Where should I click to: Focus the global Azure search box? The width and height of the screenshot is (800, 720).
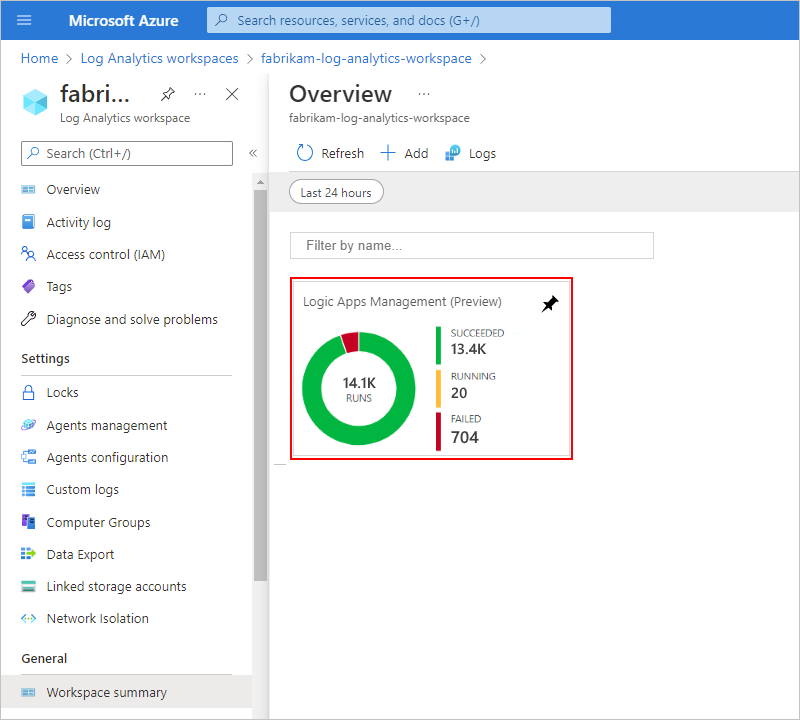click(x=408, y=20)
